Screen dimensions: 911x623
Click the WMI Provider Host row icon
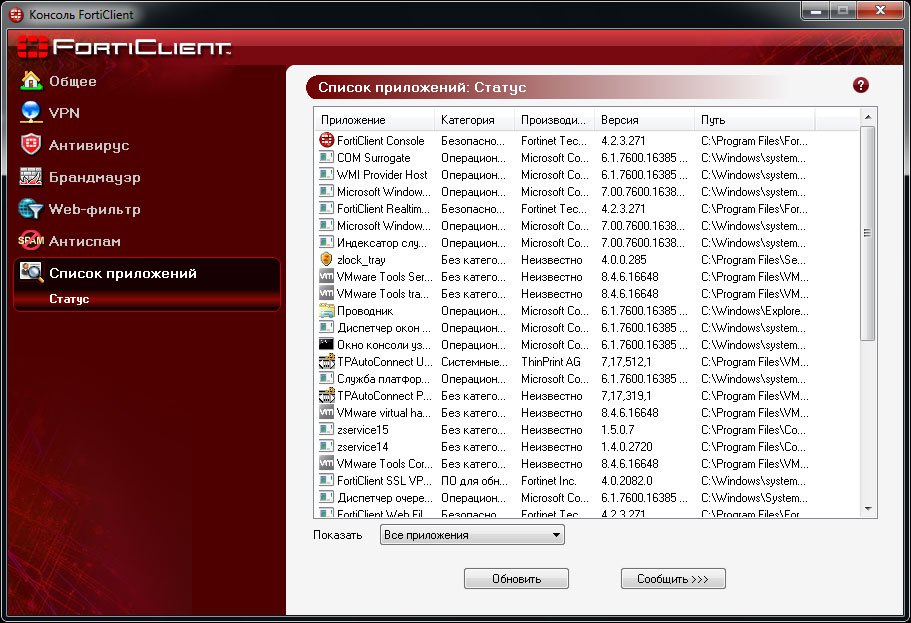tap(327, 174)
